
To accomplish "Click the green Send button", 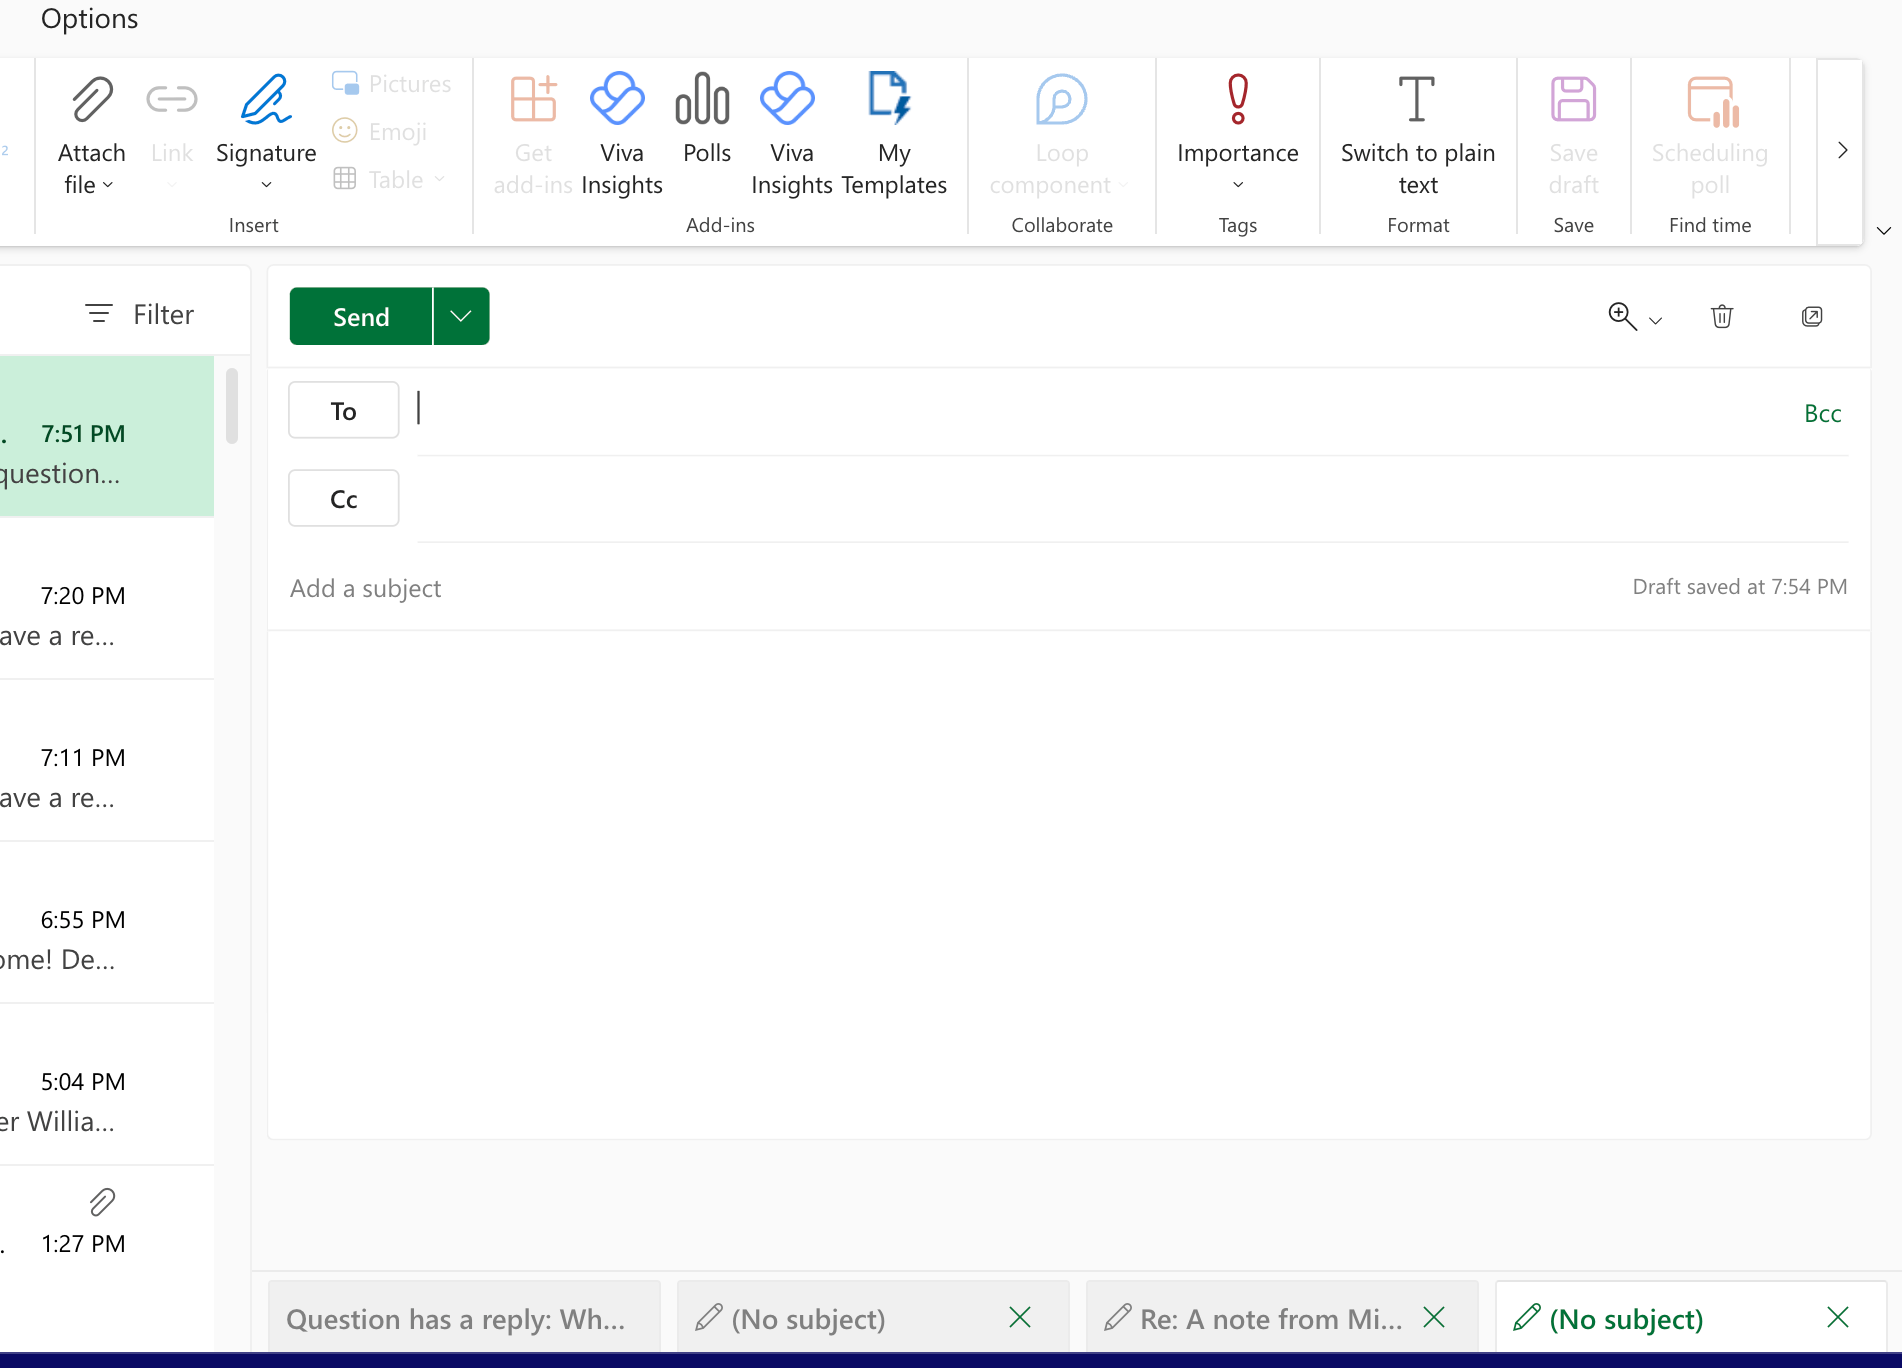I will tap(361, 317).
